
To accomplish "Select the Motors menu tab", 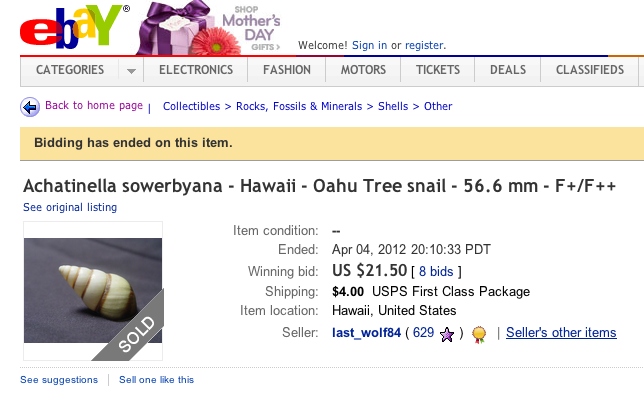I will (x=363, y=70).
